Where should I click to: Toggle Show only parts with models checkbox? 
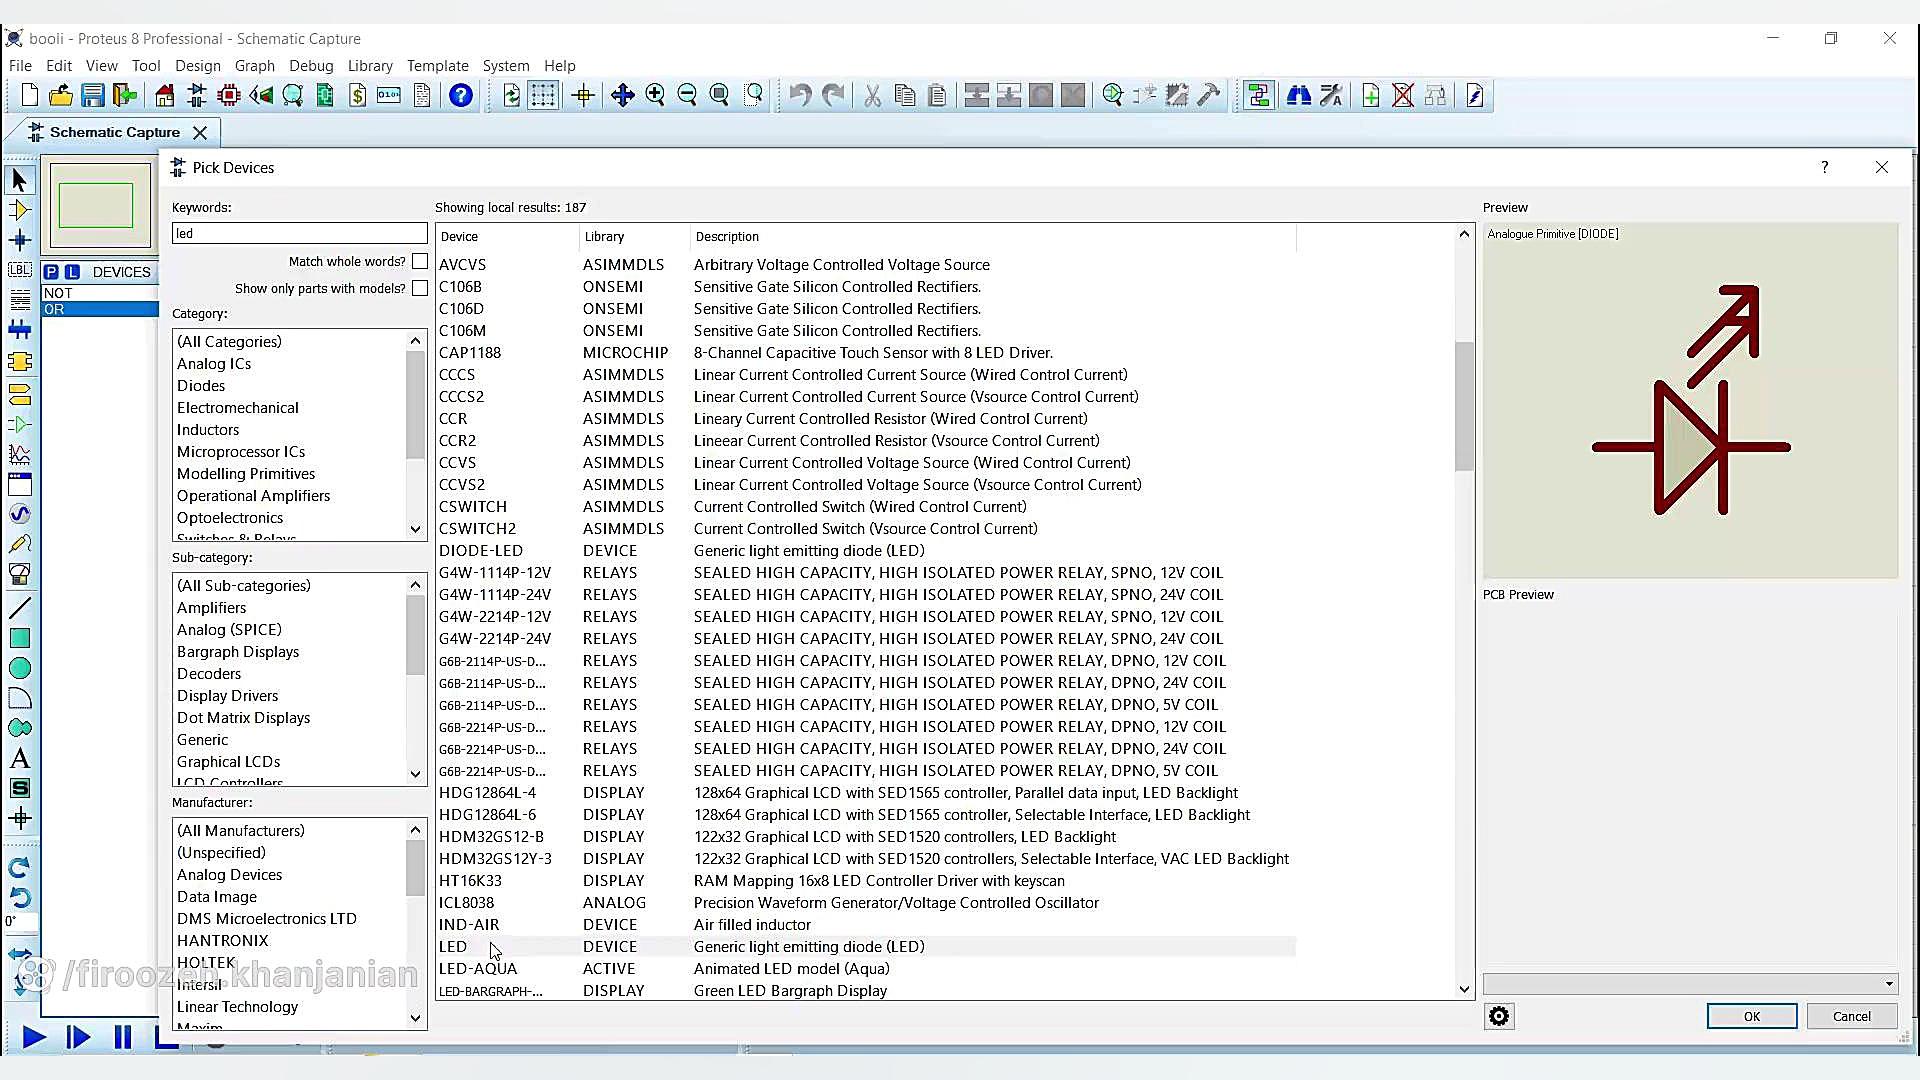pos(420,288)
